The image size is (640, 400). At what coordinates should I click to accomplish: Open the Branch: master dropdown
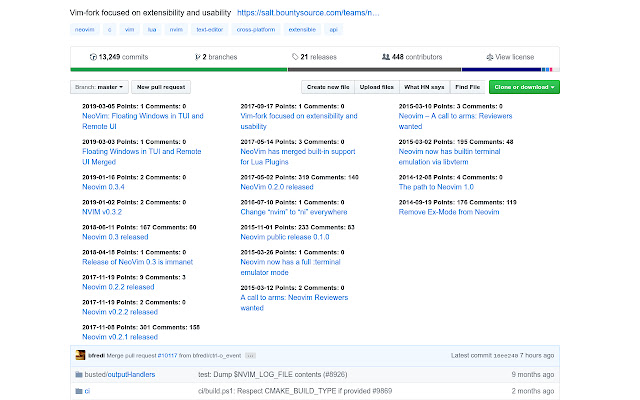click(100, 87)
